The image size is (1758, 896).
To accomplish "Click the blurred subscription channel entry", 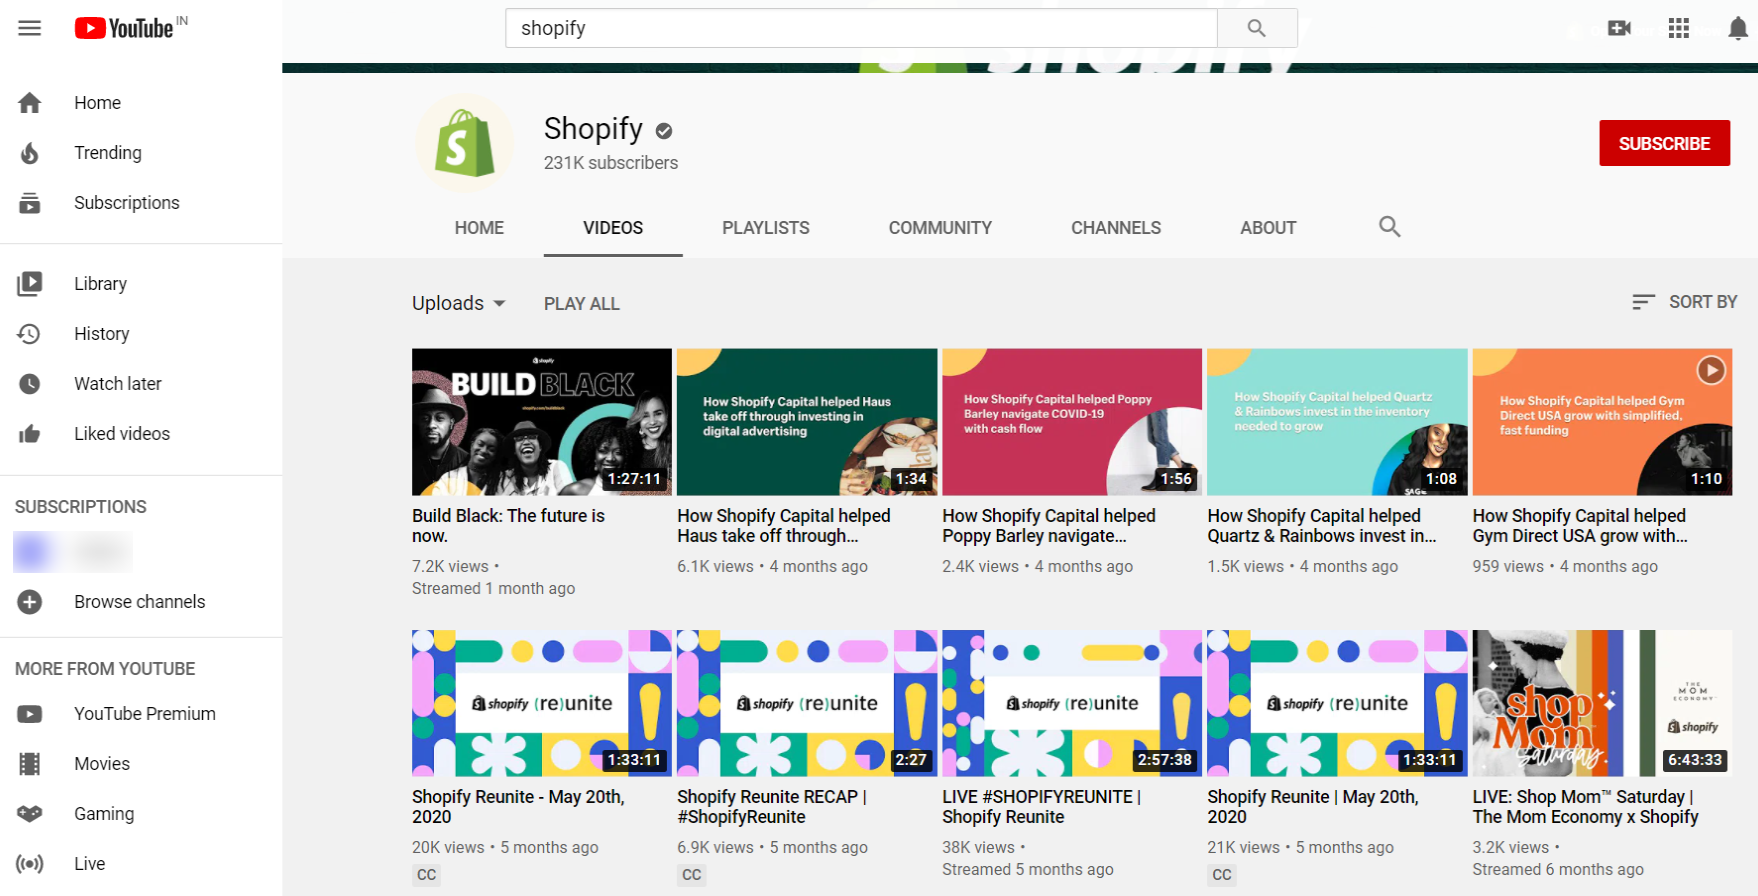I will (x=72, y=551).
